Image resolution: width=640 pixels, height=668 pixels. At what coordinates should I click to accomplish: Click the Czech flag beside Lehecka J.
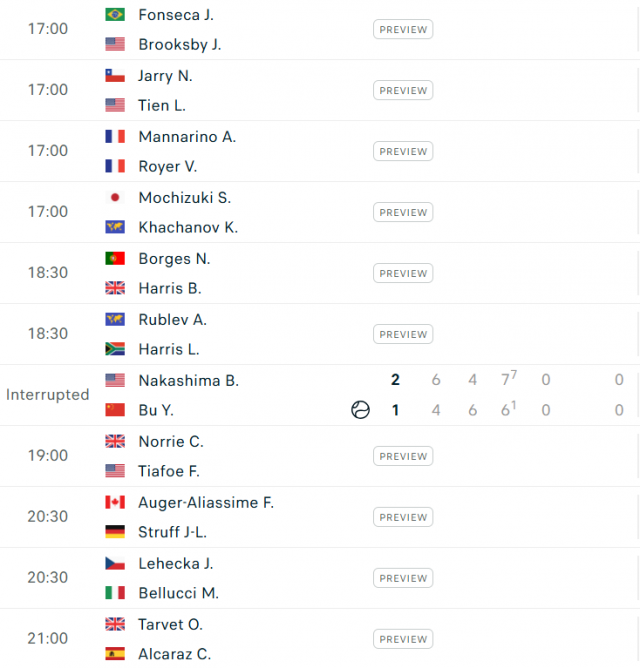[115, 563]
